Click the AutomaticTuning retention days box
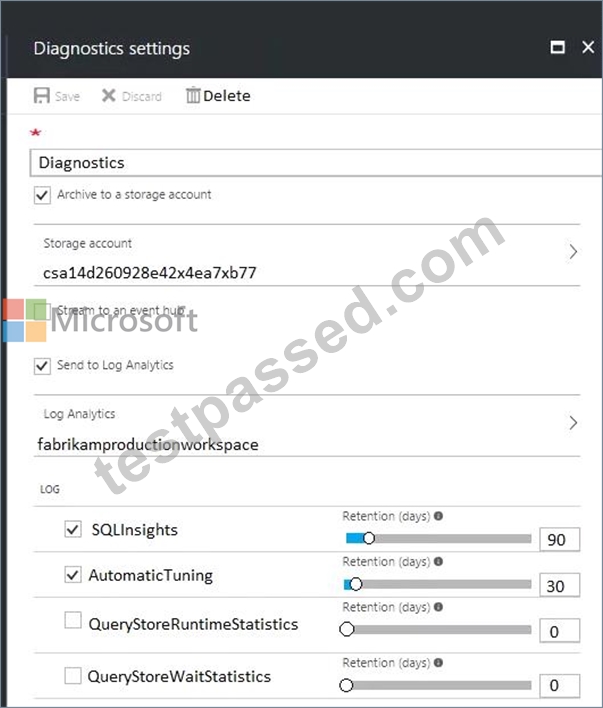603x708 pixels. coord(560,586)
